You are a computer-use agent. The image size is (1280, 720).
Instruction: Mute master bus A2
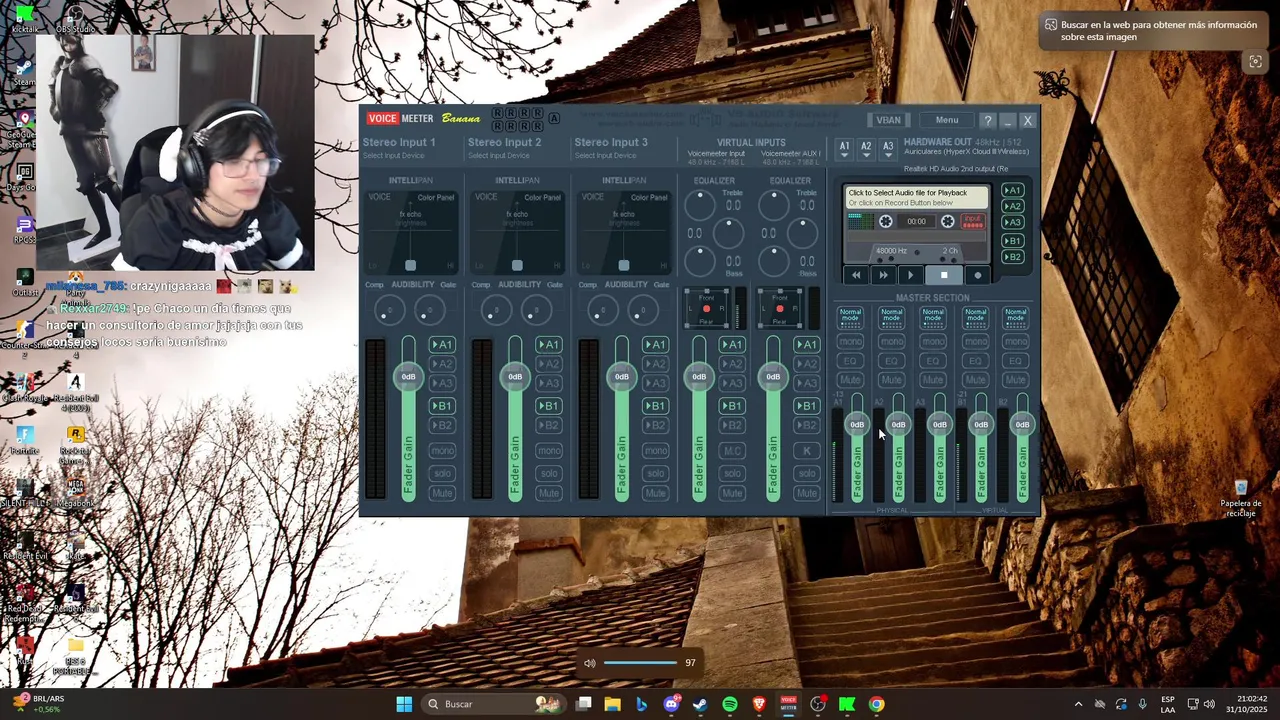pyautogui.click(x=891, y=380)
